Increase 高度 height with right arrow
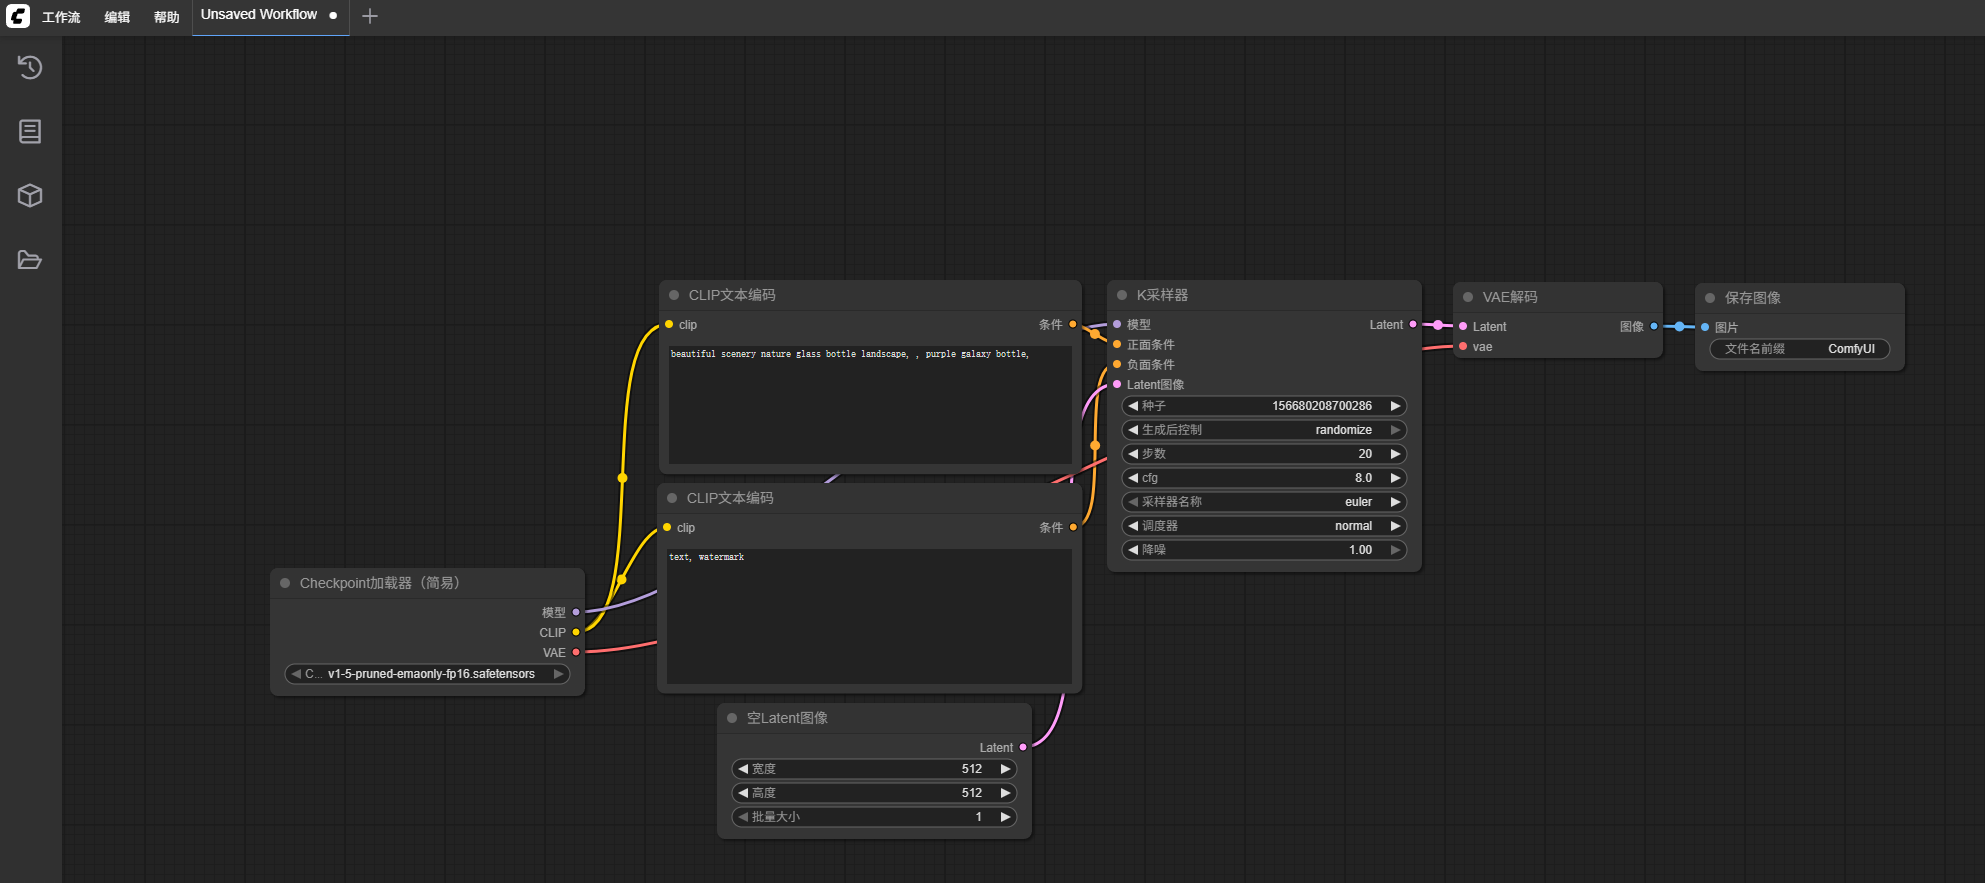This screenshot has width=1985, height=883. pyautogui.click(x=1005, y=793)
